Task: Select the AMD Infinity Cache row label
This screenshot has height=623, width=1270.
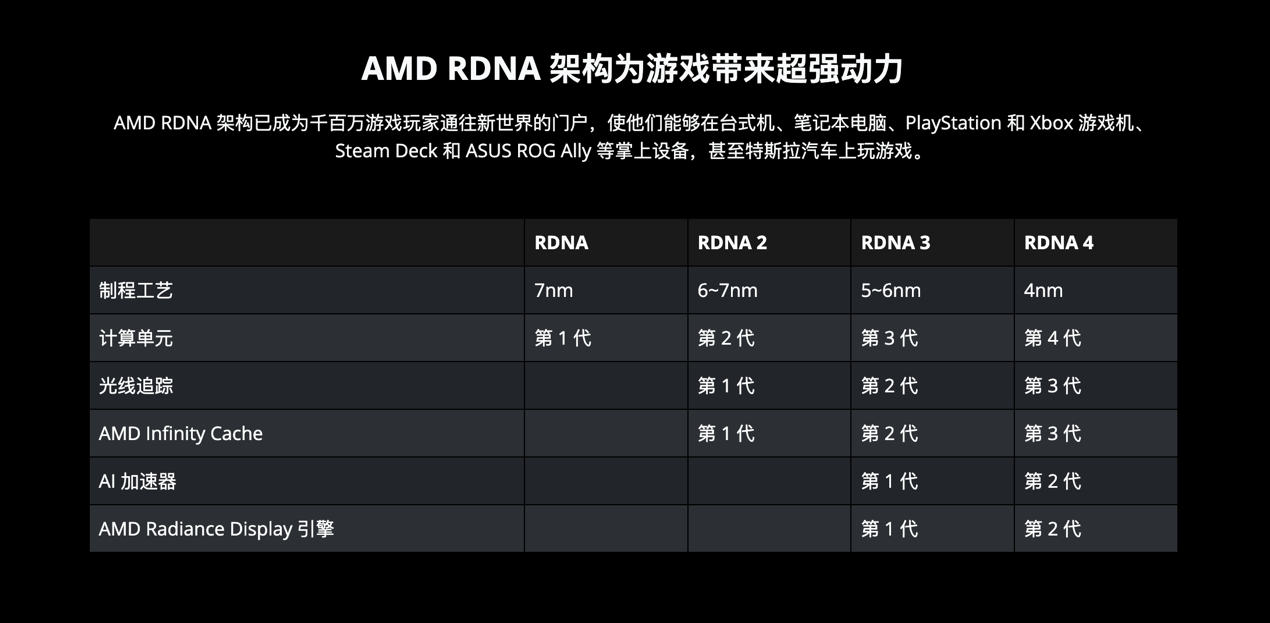Action: click(181, 433)
